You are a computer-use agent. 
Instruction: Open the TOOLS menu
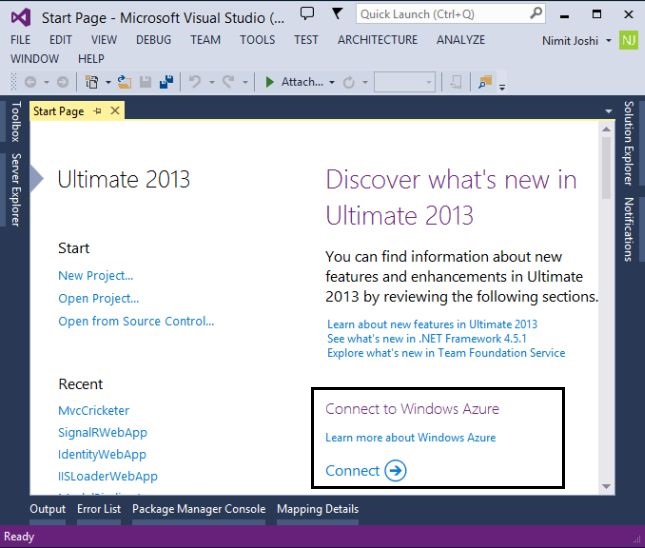[x=258, y=40]
